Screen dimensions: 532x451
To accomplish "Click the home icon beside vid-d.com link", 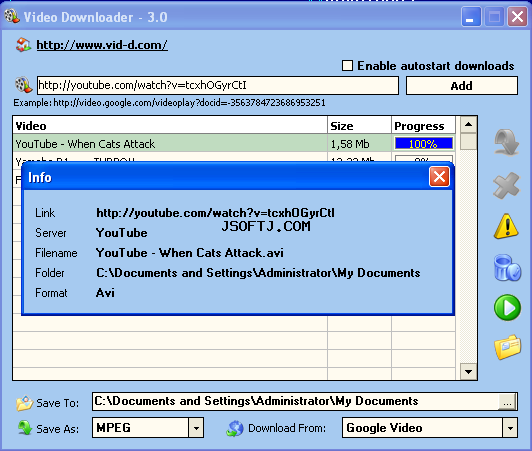I will (23, 45).
